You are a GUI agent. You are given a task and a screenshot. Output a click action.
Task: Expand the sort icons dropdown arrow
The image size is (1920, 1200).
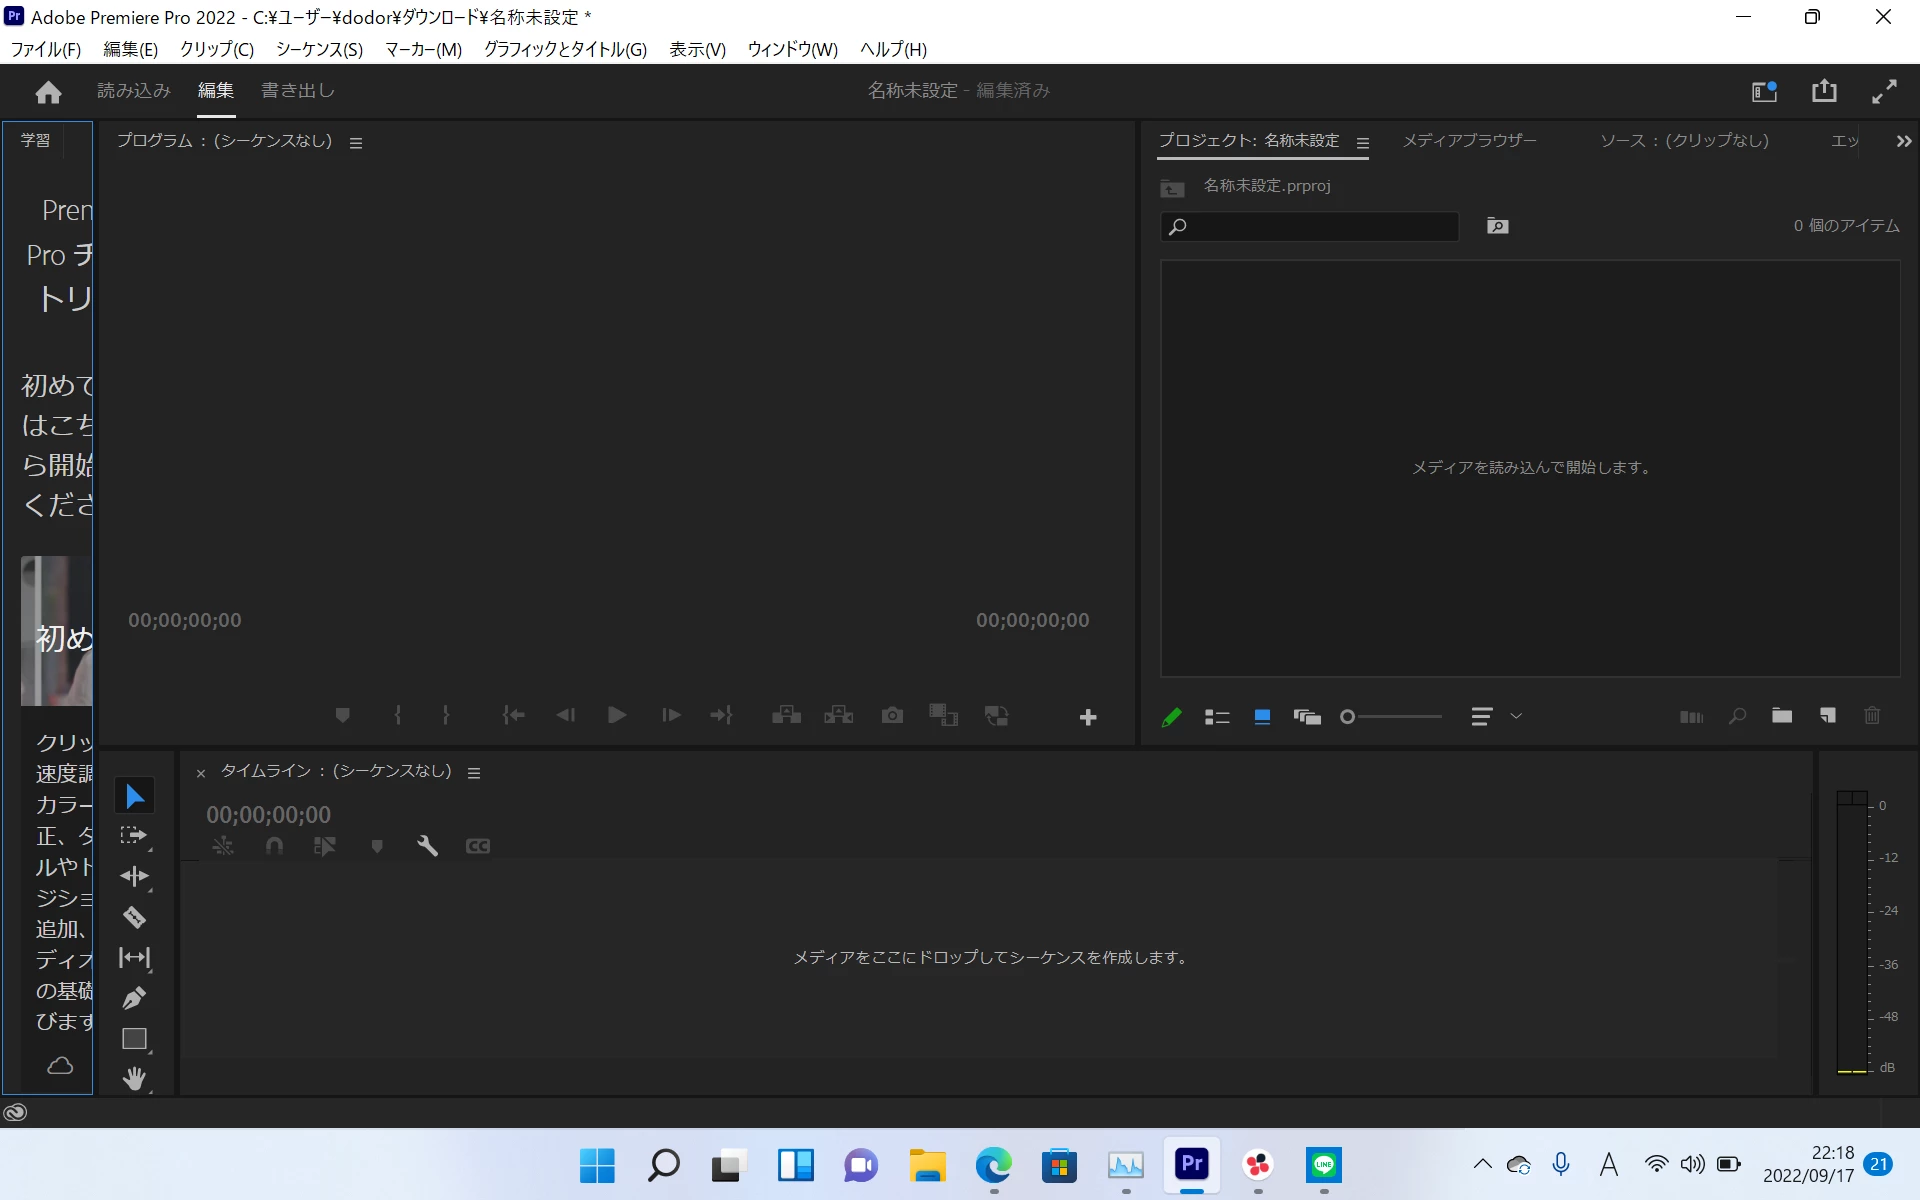click(1516, 716)
